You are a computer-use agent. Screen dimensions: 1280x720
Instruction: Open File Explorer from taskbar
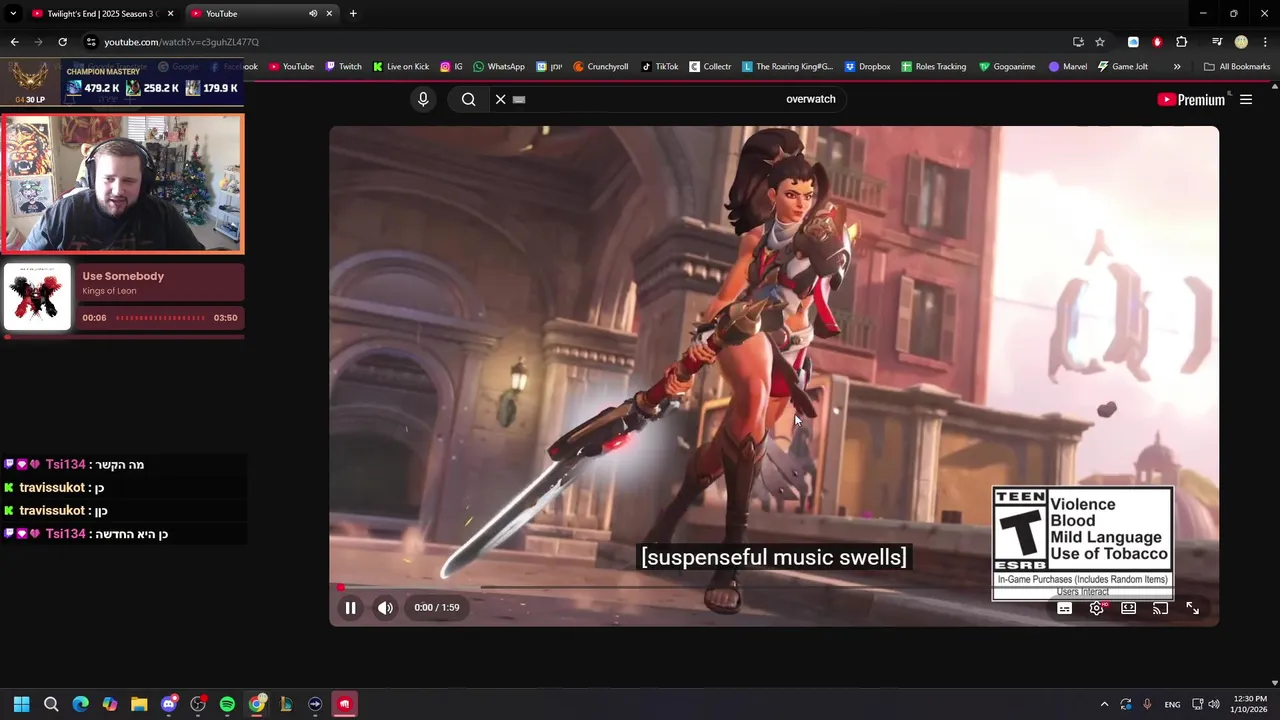[139, 704]
